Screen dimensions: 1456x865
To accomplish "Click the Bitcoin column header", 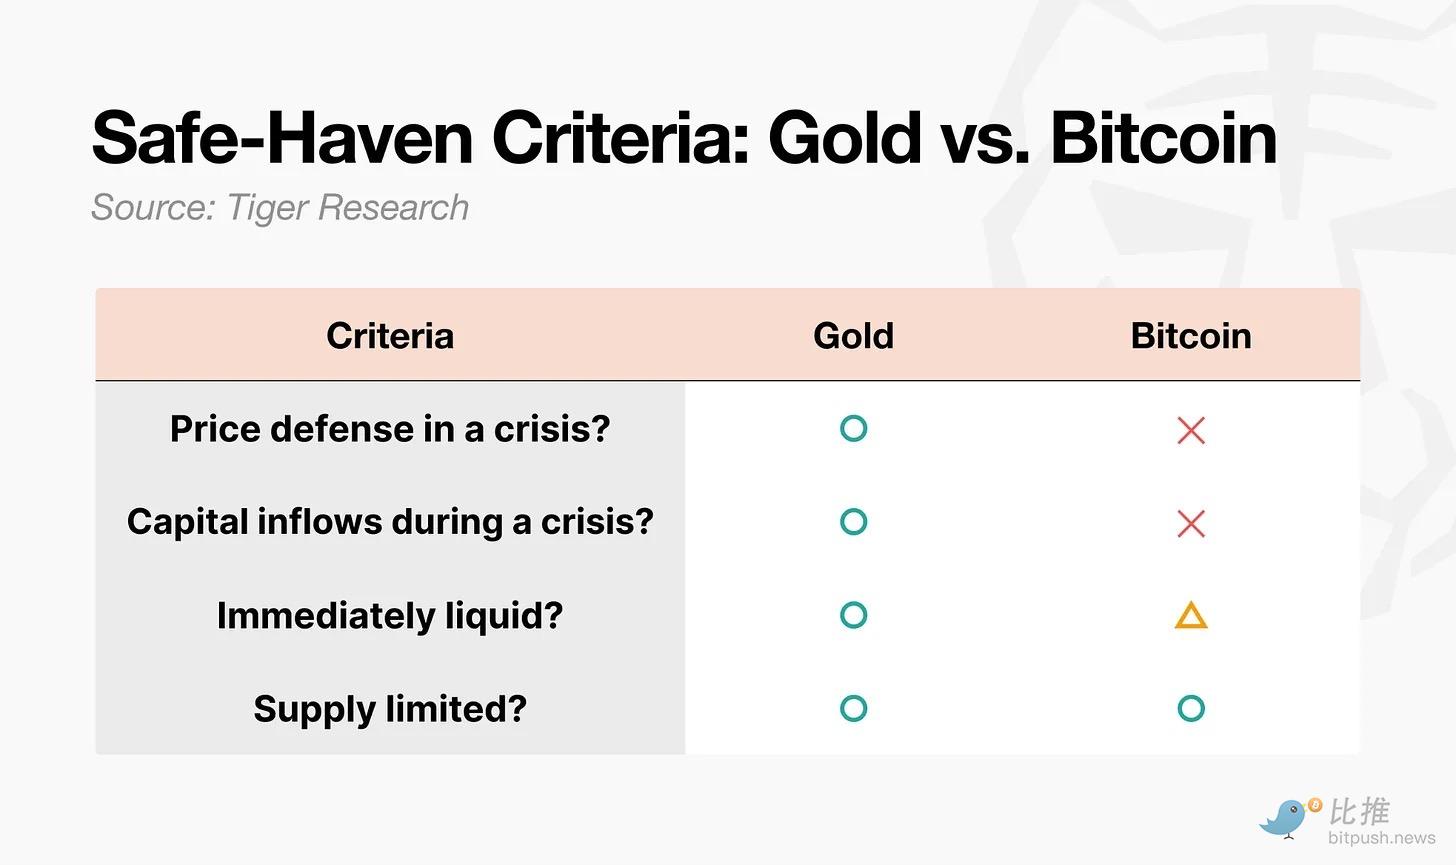I will click(x=1191, y=336).
